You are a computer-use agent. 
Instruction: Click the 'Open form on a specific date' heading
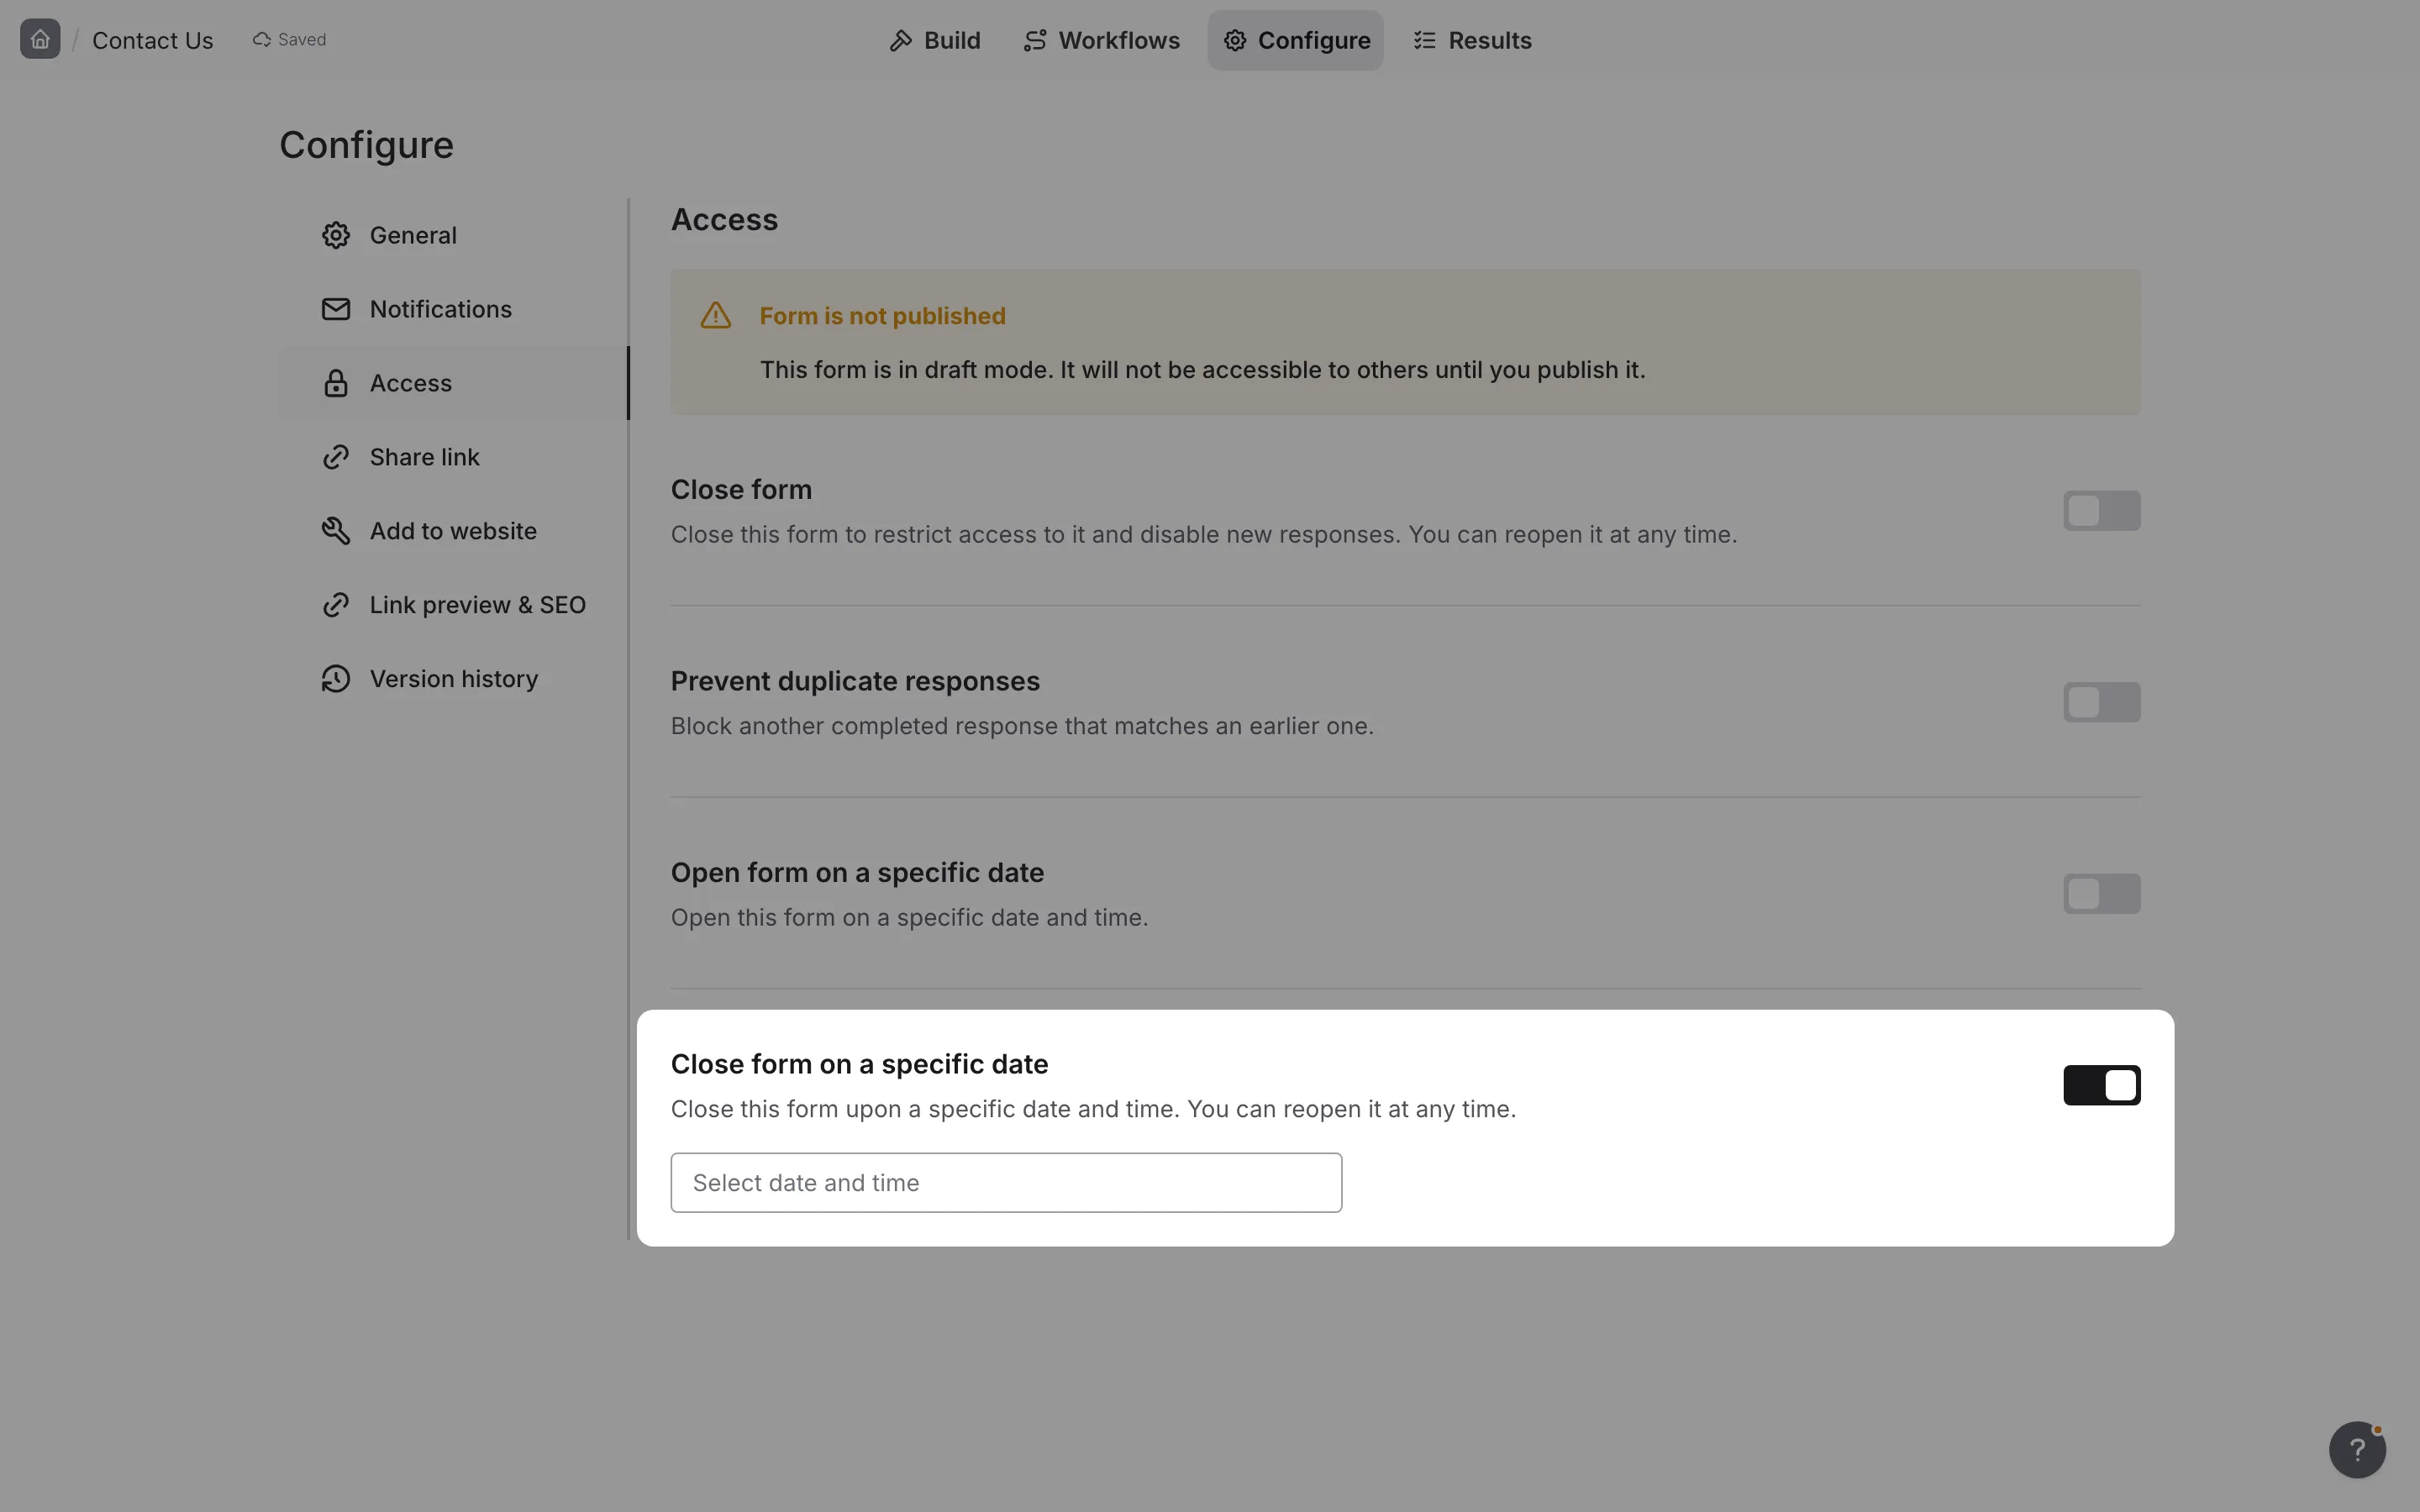click(857, 873)
